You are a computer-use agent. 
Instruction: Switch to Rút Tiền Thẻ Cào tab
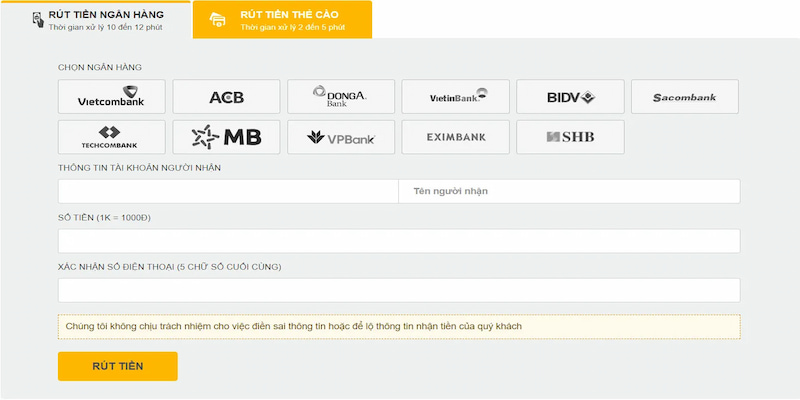(282, 19)
